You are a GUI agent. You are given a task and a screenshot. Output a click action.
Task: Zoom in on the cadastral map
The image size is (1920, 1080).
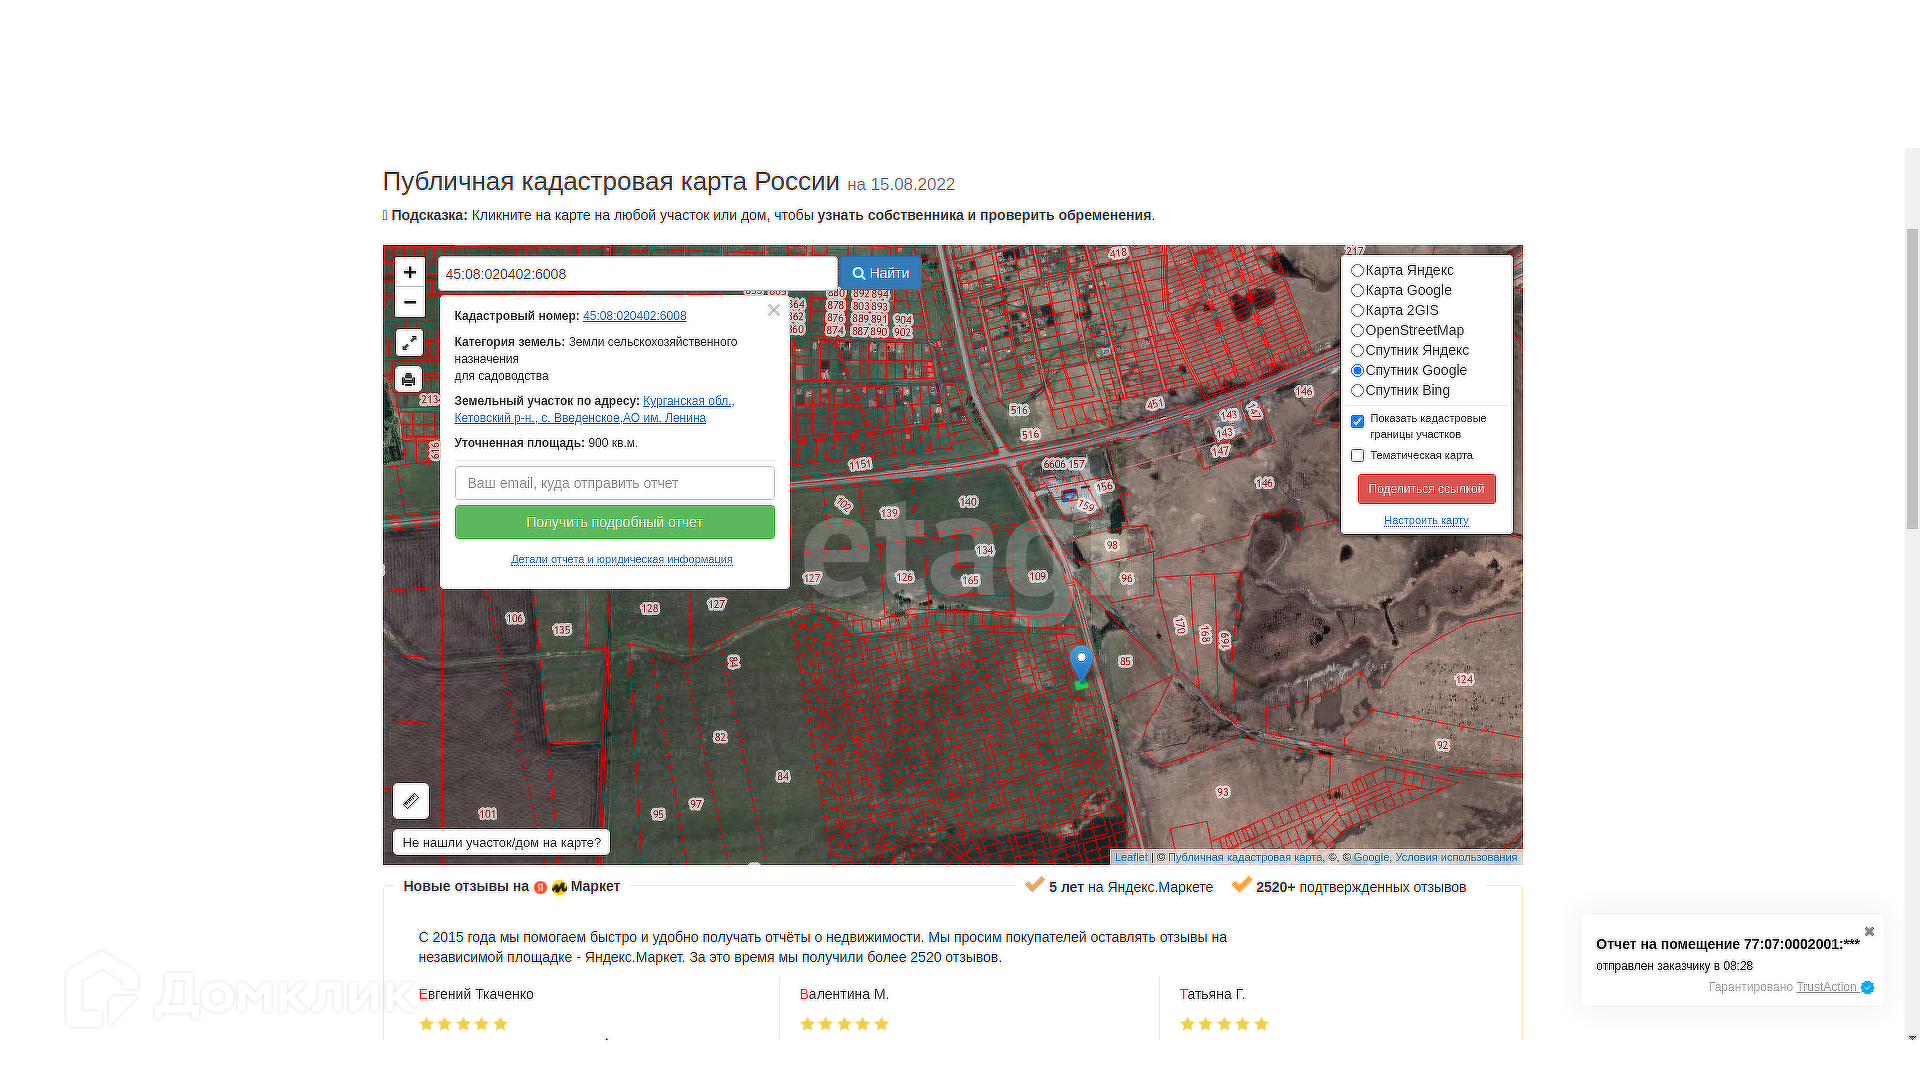click(x=409, y=272)
